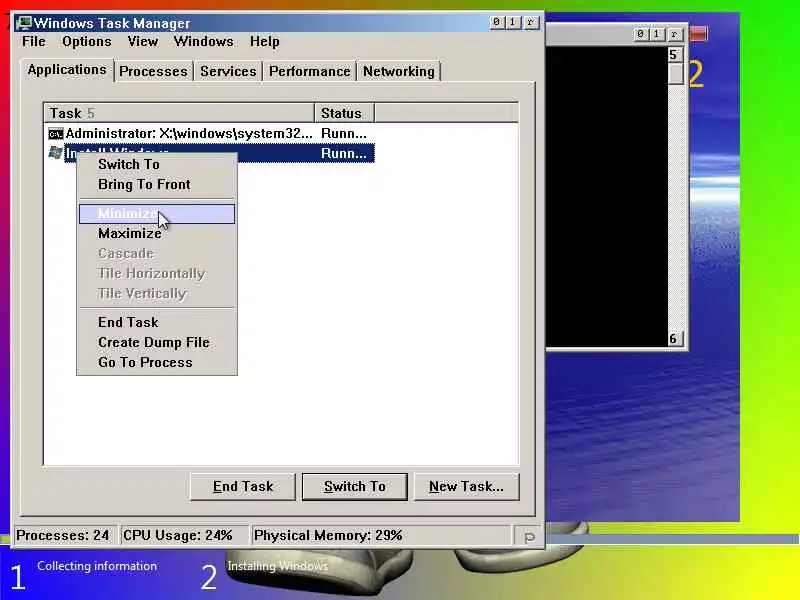This screenshot has height=600, width=800.
Task: Open the View menu
Action: (x=143, y=41)
